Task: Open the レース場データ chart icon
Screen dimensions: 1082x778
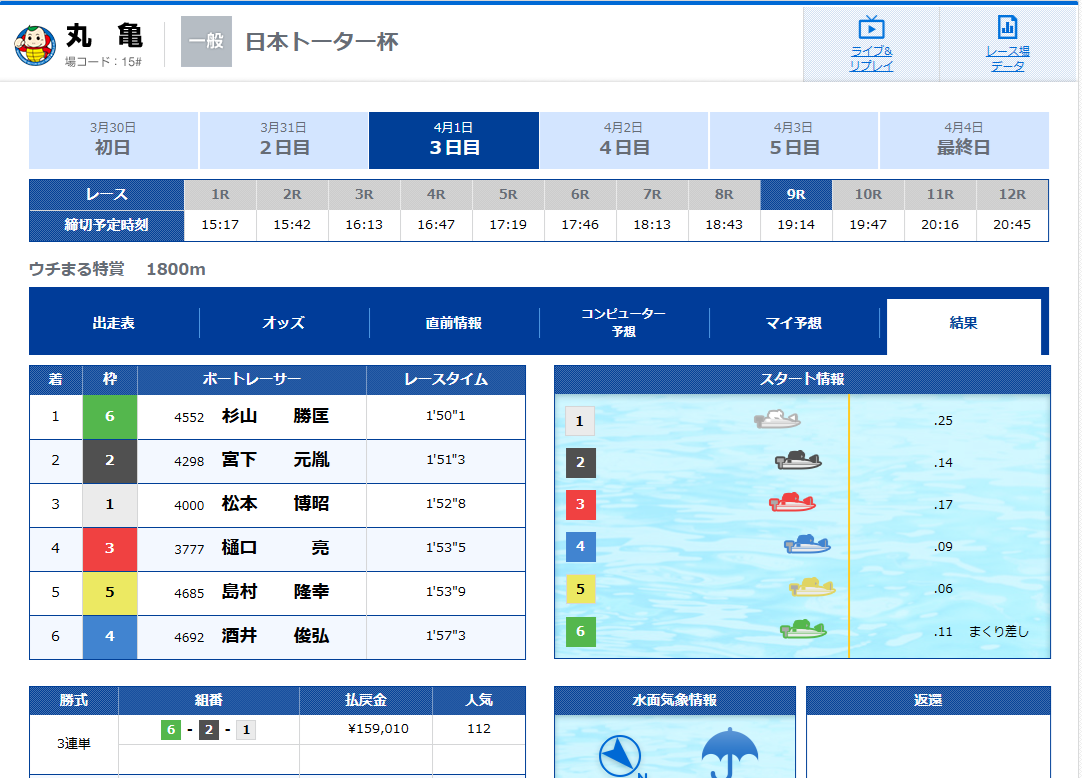Action: [1007, 28]
